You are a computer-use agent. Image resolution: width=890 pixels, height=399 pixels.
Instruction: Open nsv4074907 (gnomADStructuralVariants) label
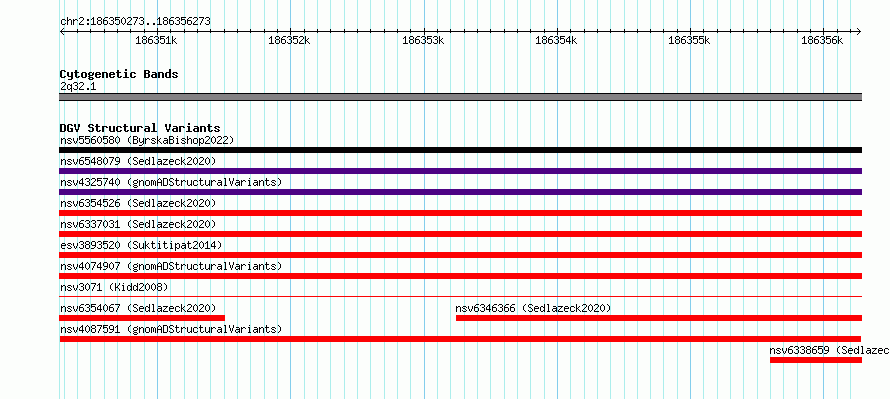pyautogui.click(x=171, y=266)
